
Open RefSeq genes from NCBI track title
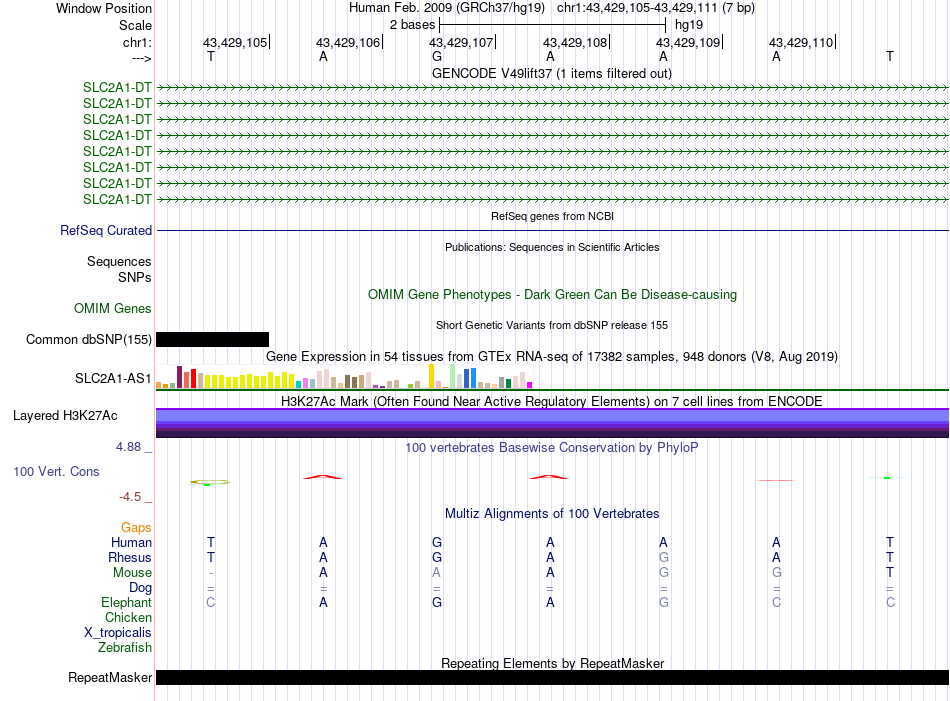552,216
